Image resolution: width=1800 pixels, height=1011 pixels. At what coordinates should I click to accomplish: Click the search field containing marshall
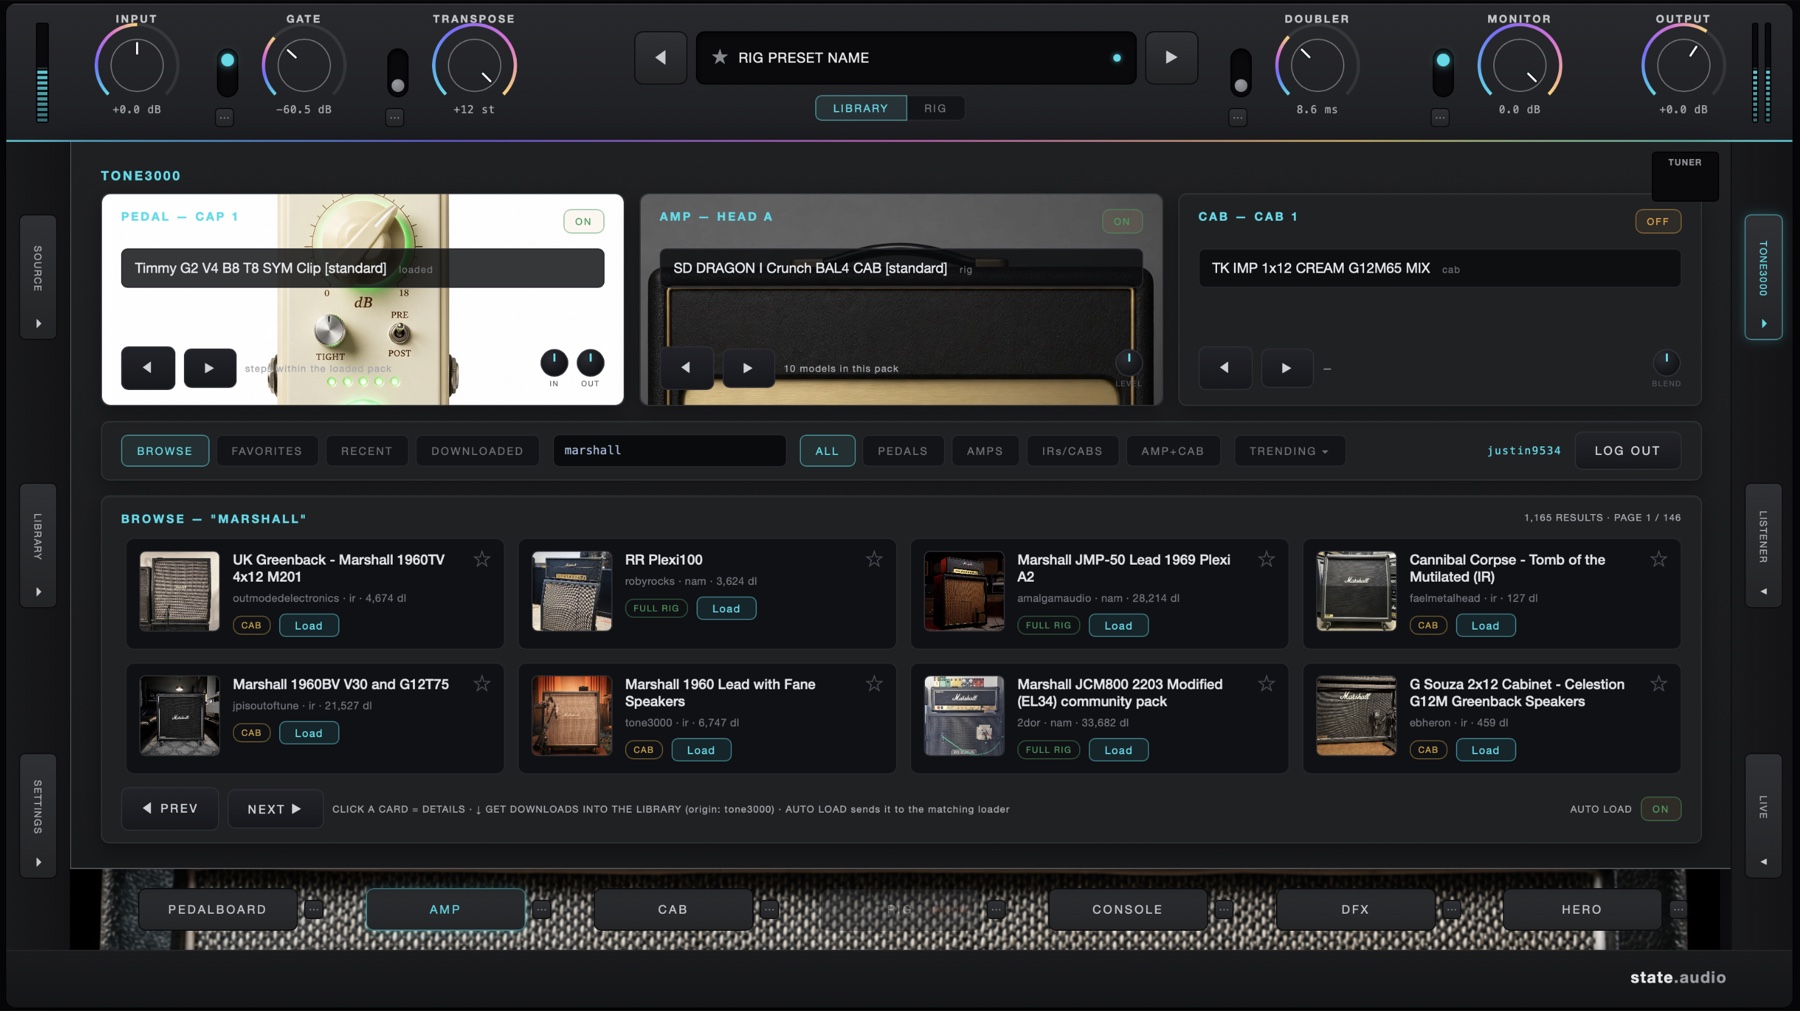[x=669, y=451]
